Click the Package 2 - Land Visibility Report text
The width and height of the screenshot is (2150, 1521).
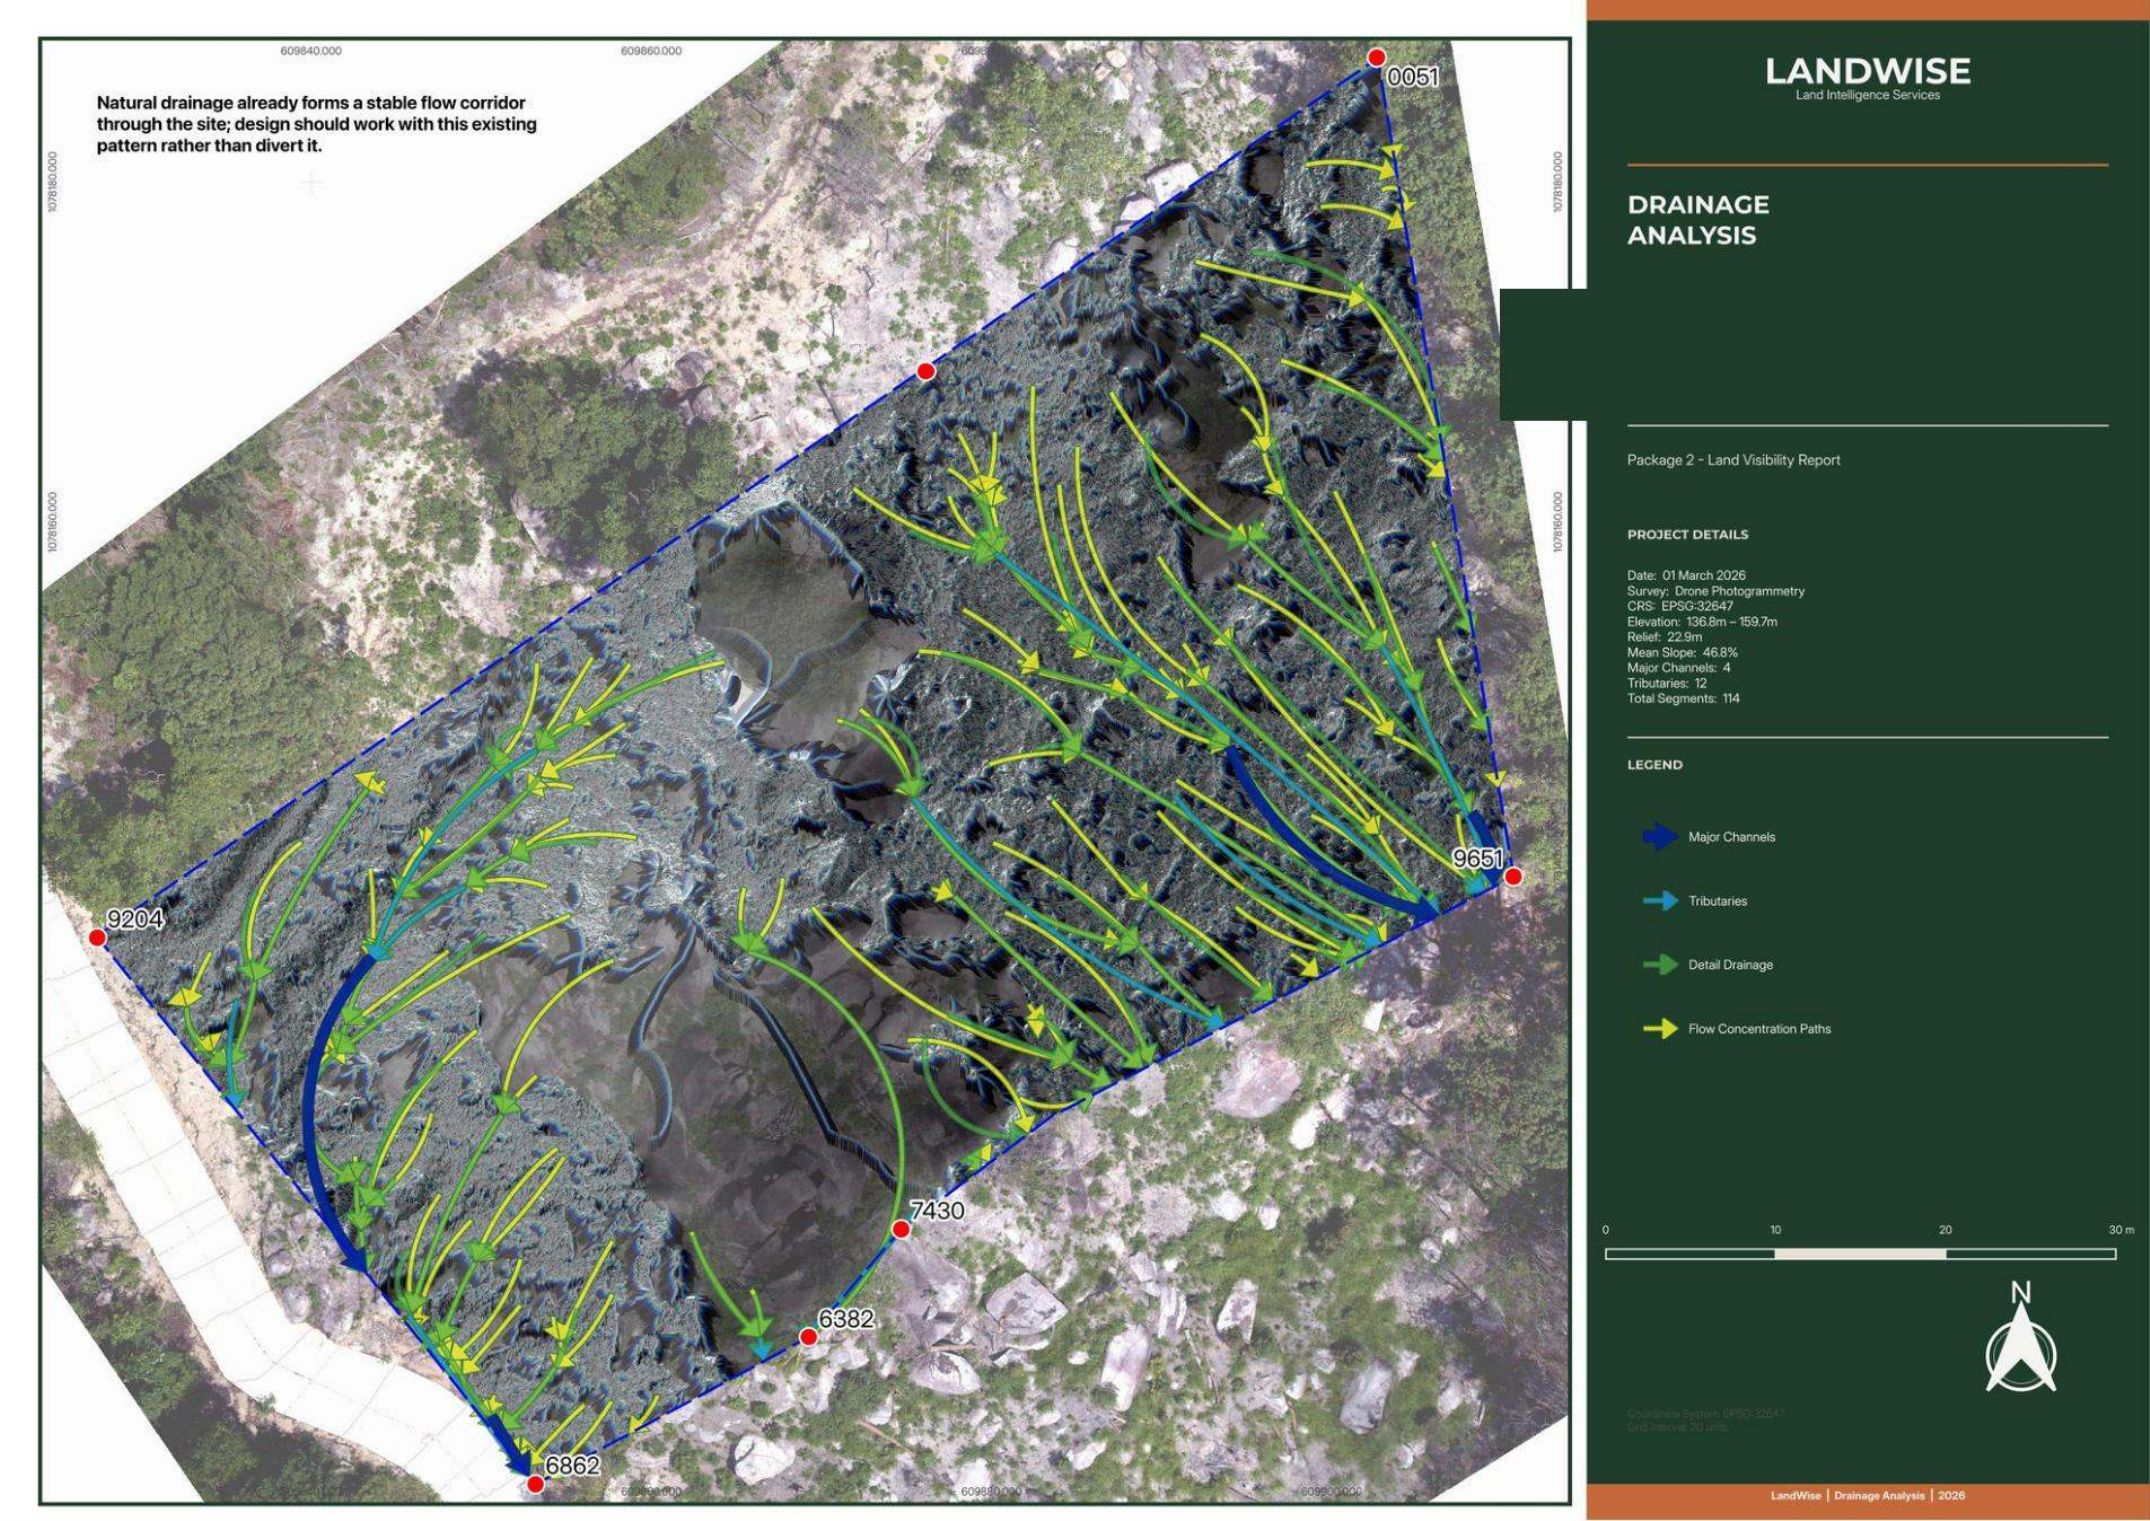coord(1733,460)
